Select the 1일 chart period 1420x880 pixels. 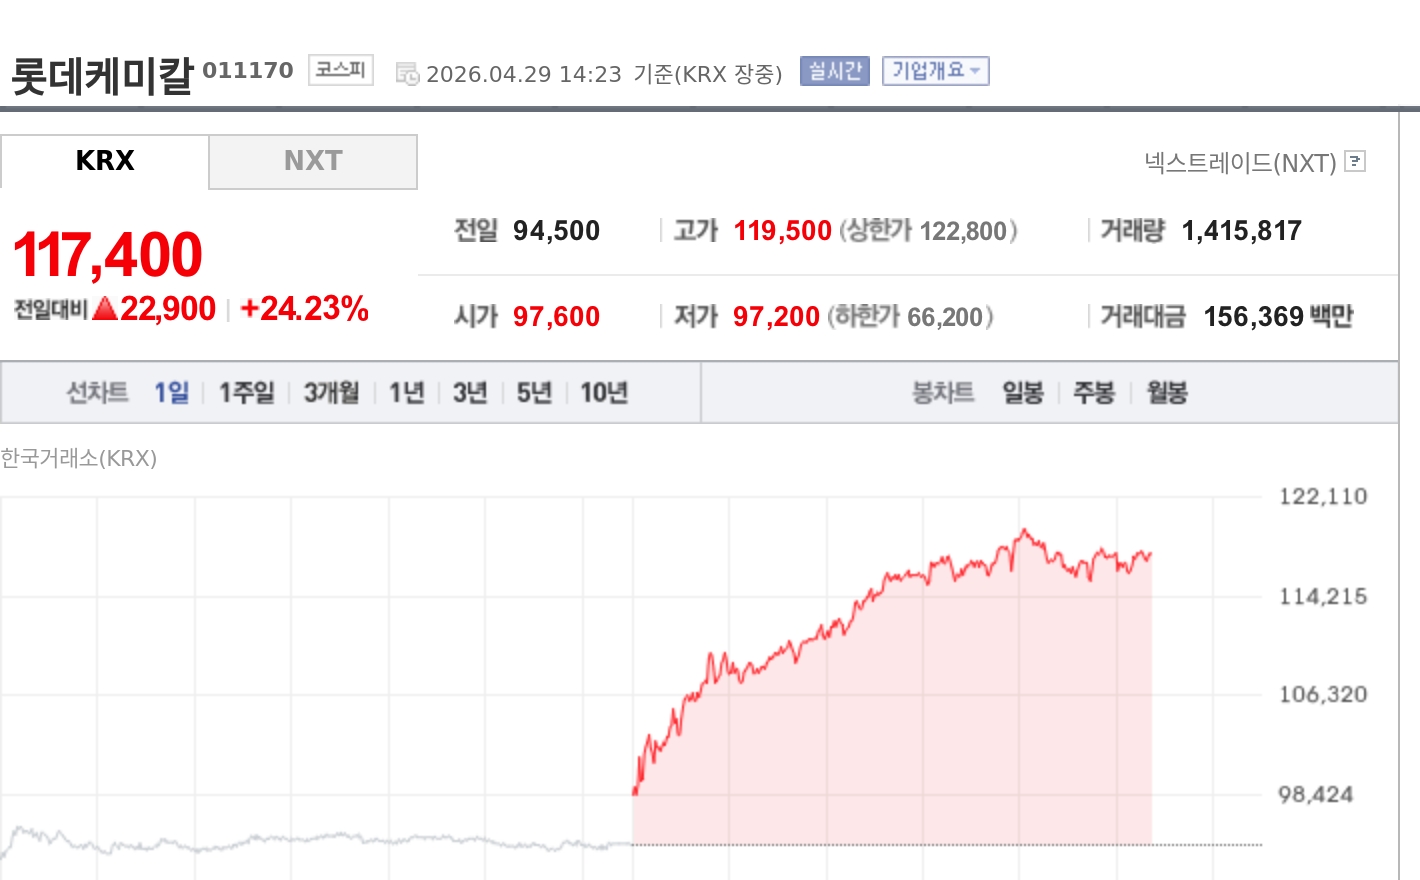[x=170, y=392]
